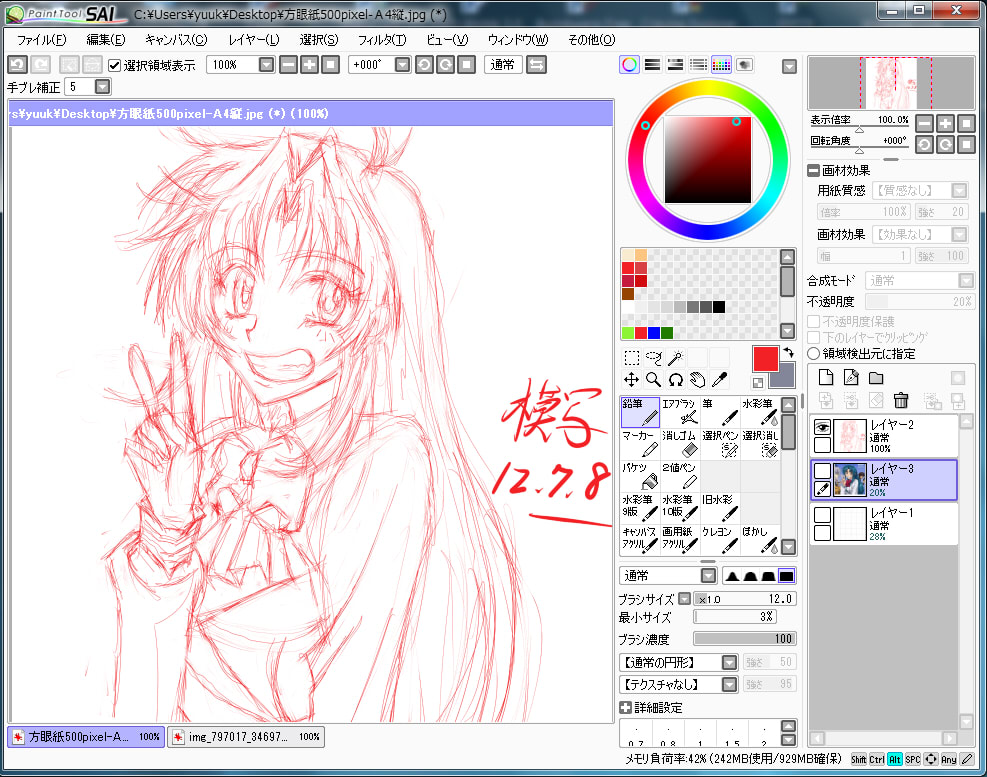The height and width of the screenshot is (777, 987).
Task: Open the キャンバス(C) menu
Action: click(176, 40)
